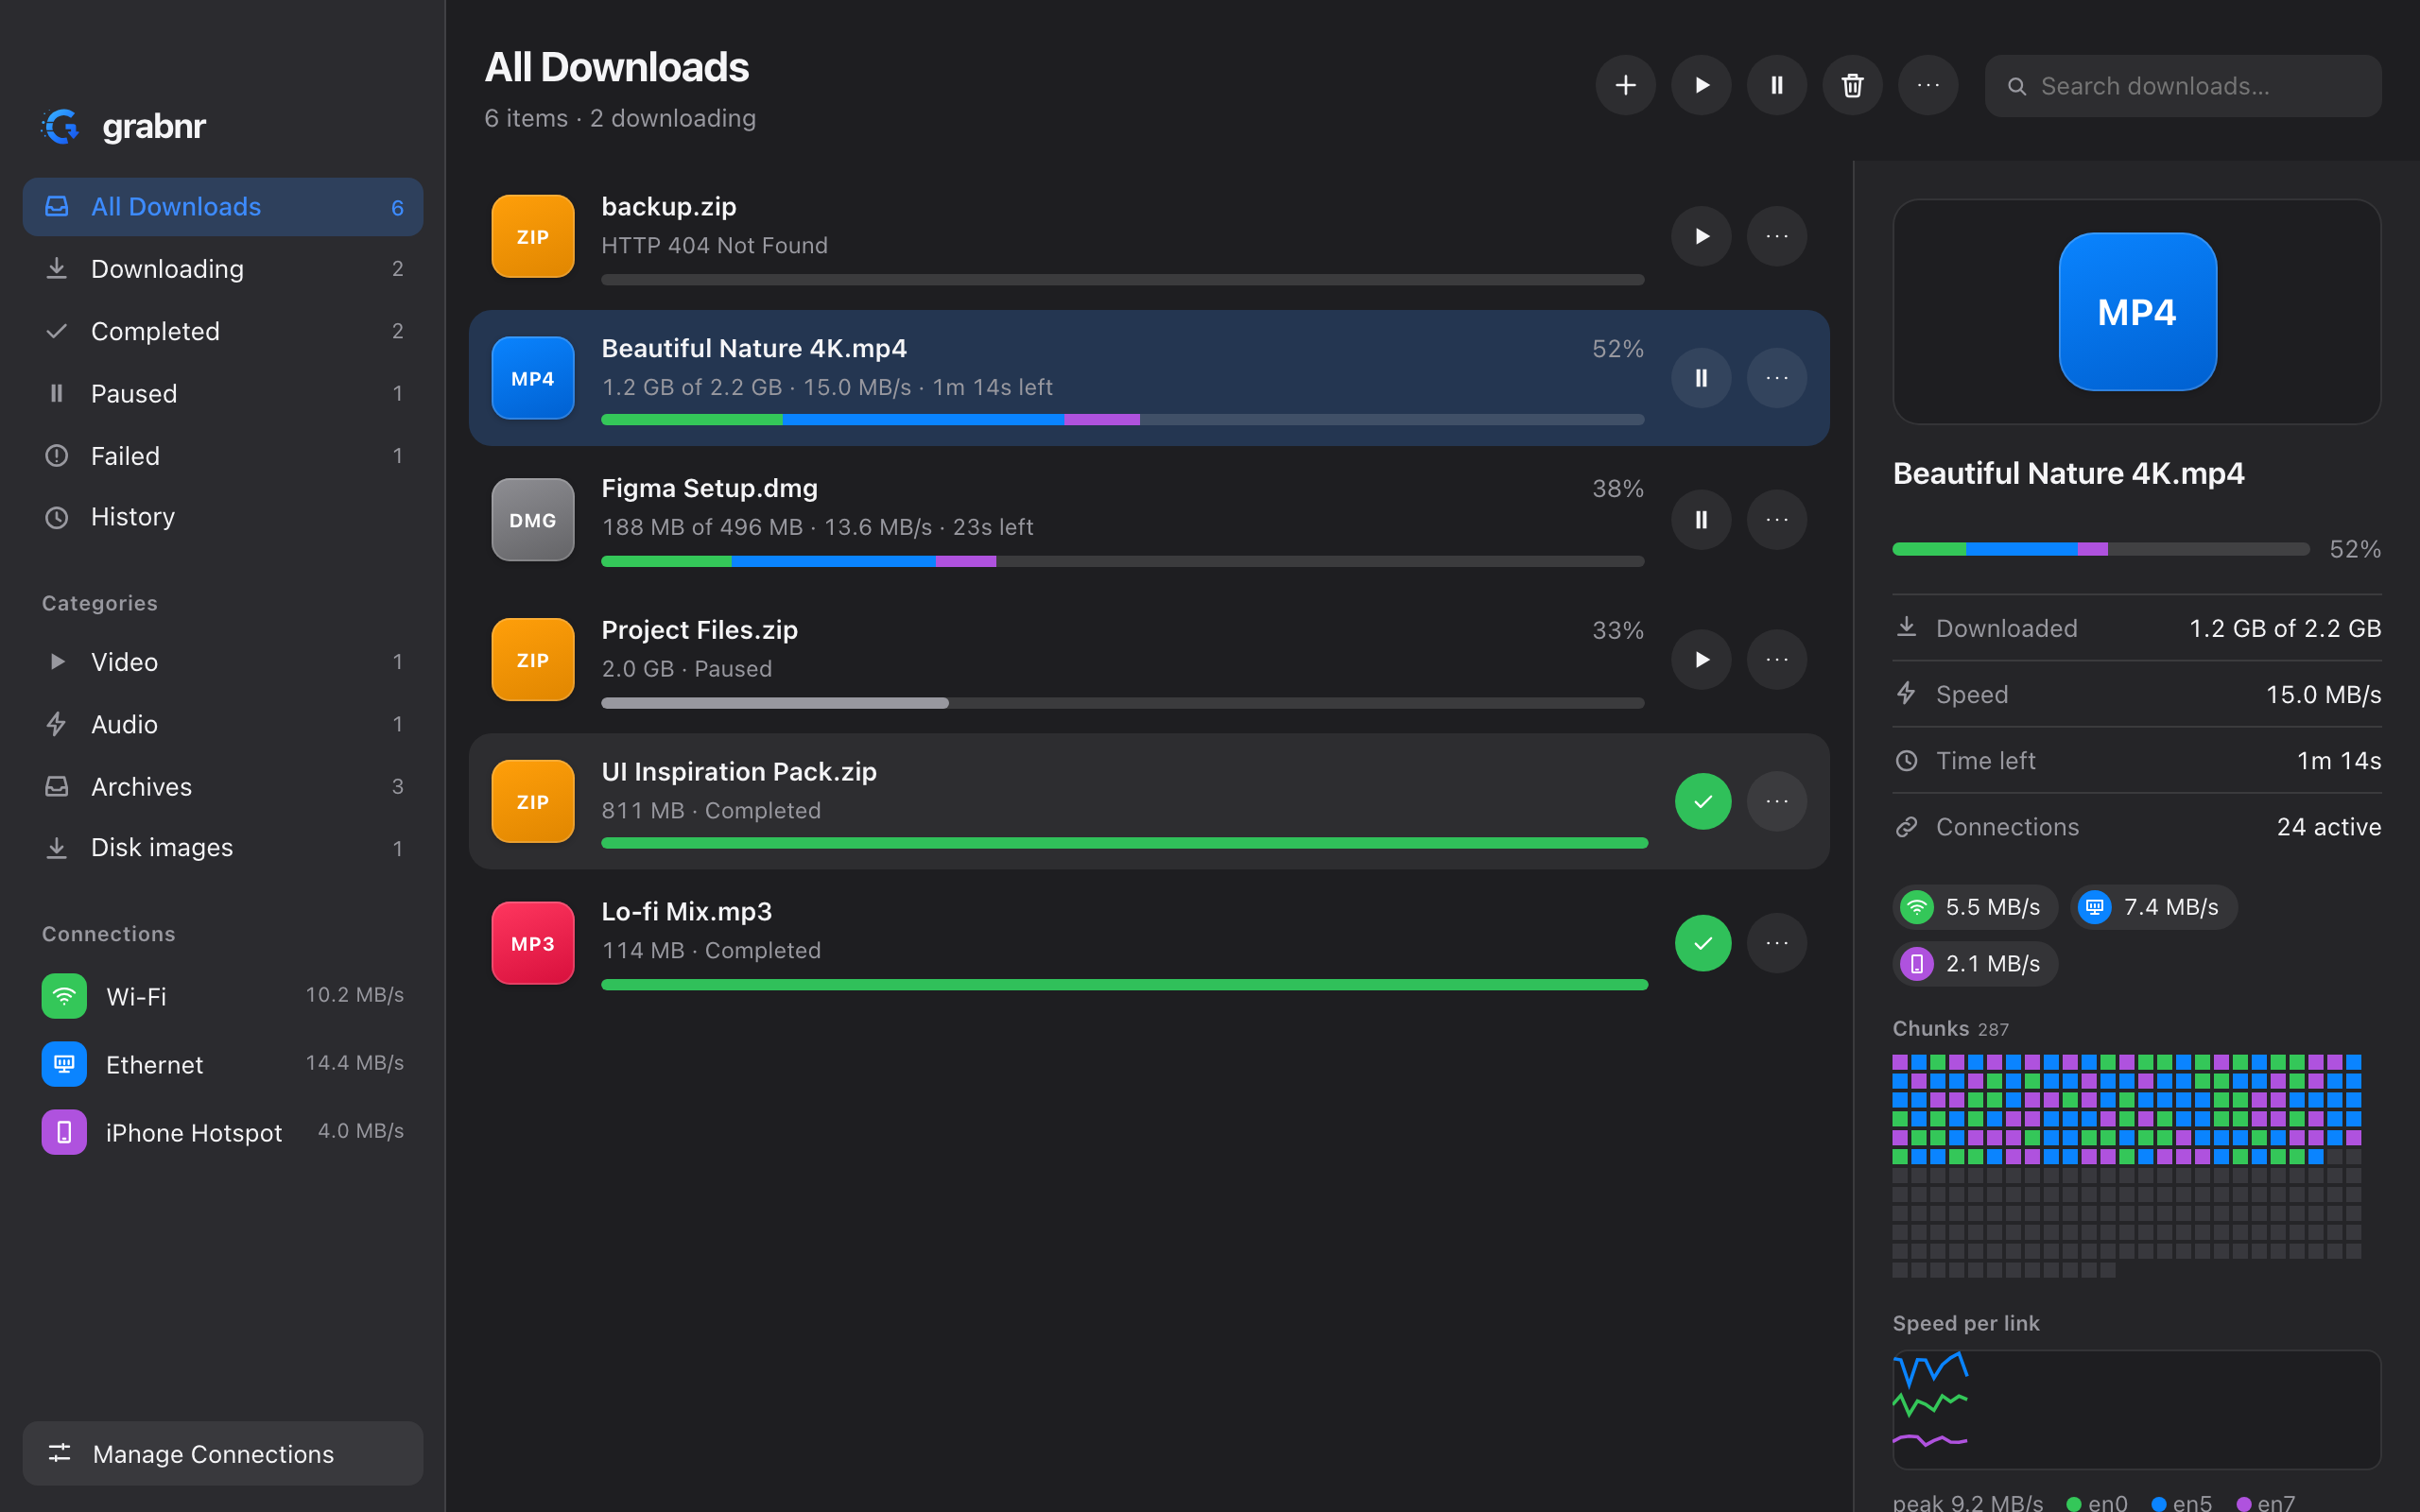Open more options for Beautiful Nature 4K.mp4
2420x1512 pixels.
click(1777, 378)
